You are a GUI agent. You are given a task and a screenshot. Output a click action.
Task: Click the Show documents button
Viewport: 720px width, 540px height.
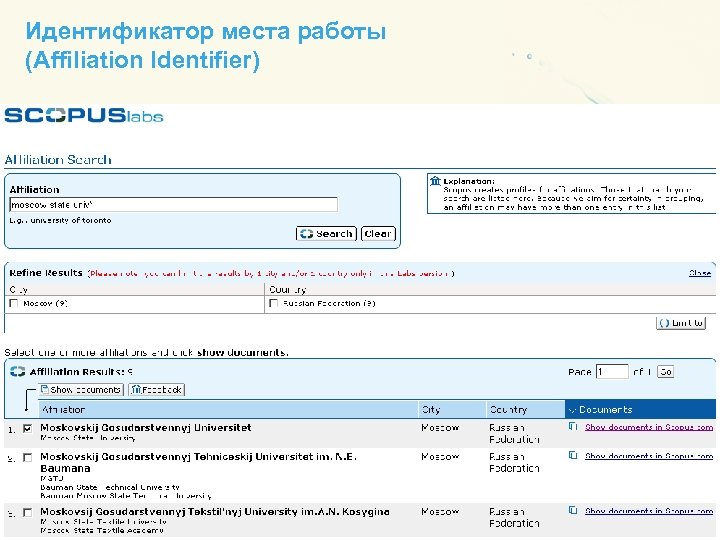click(81, 390)
